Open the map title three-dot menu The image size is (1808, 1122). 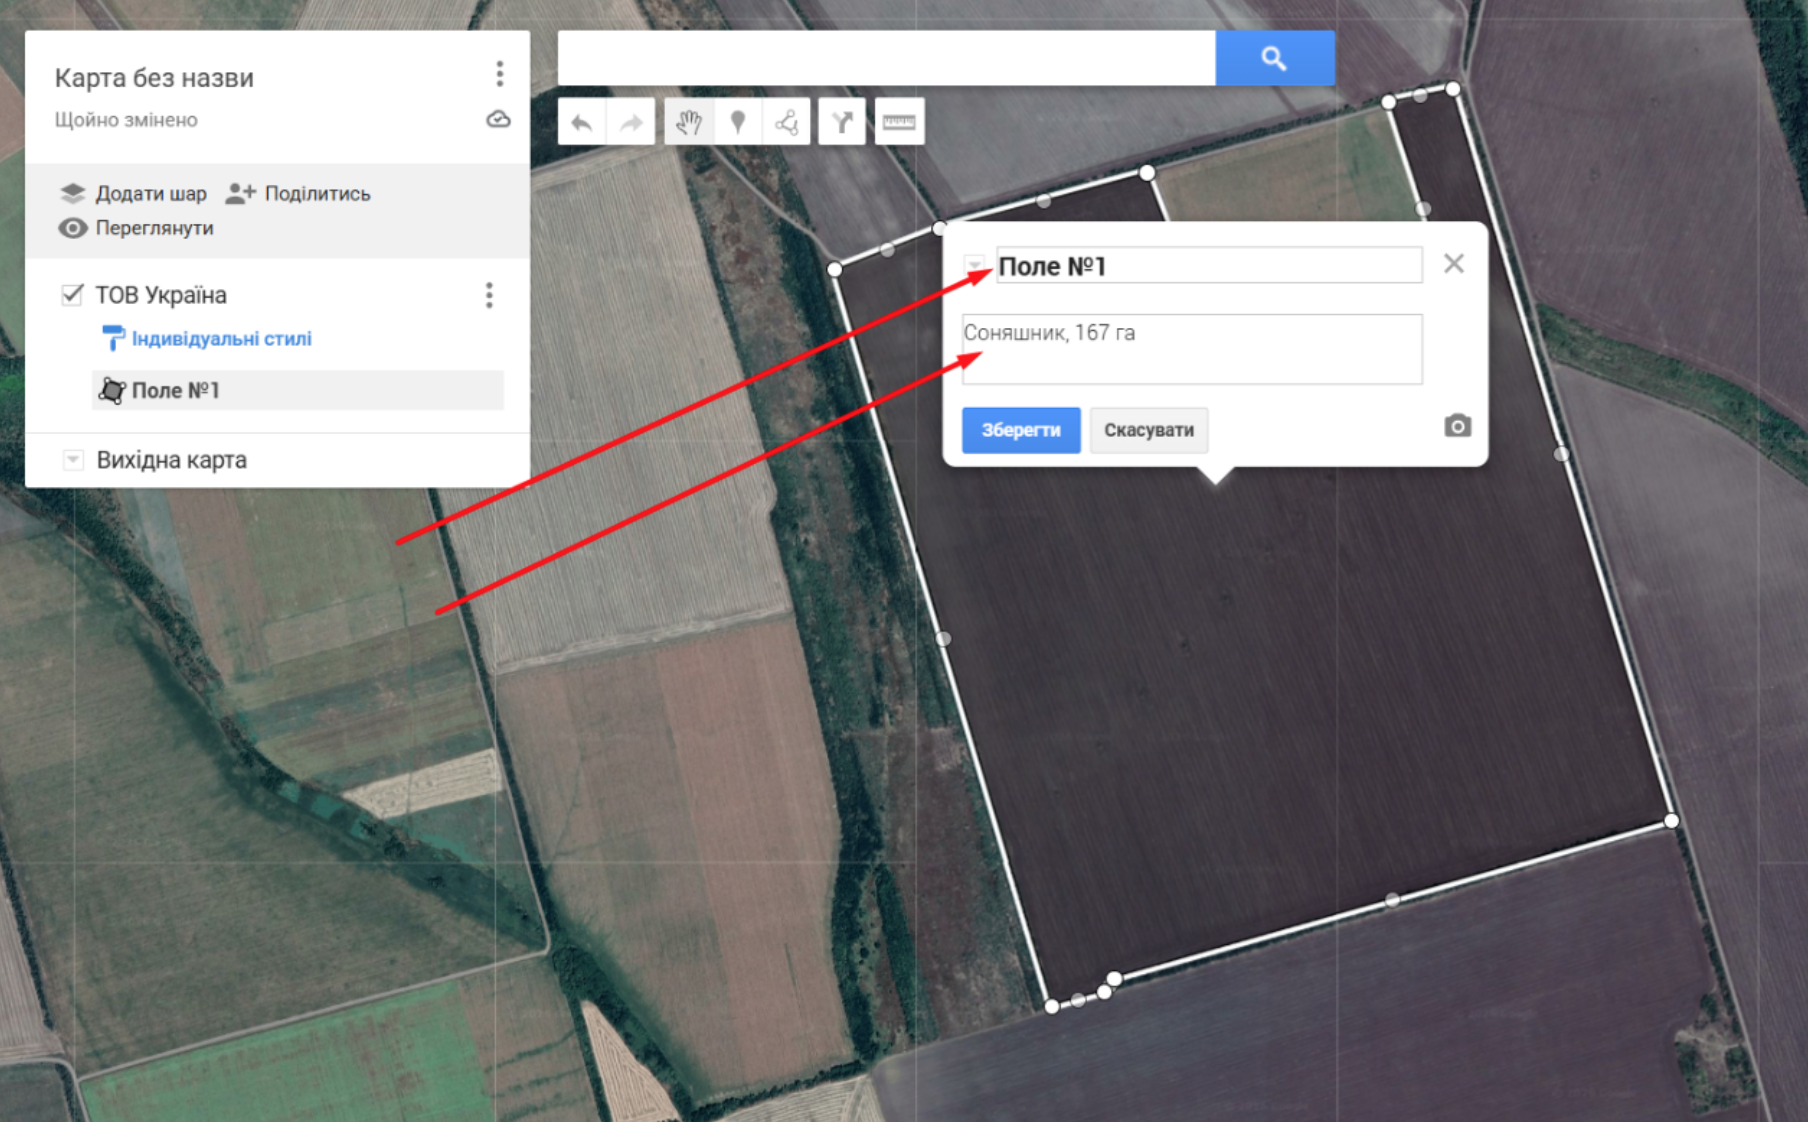499,74
